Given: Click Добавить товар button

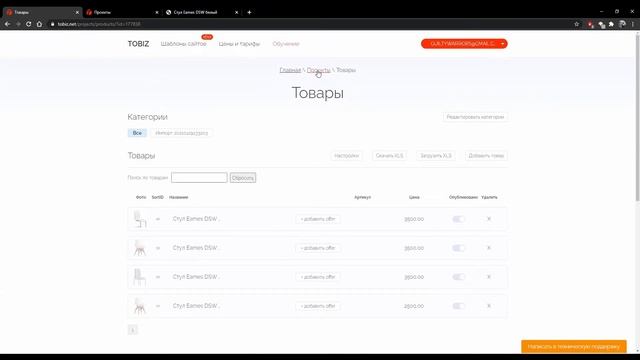Looking at the screenshot, I should 486,156.
